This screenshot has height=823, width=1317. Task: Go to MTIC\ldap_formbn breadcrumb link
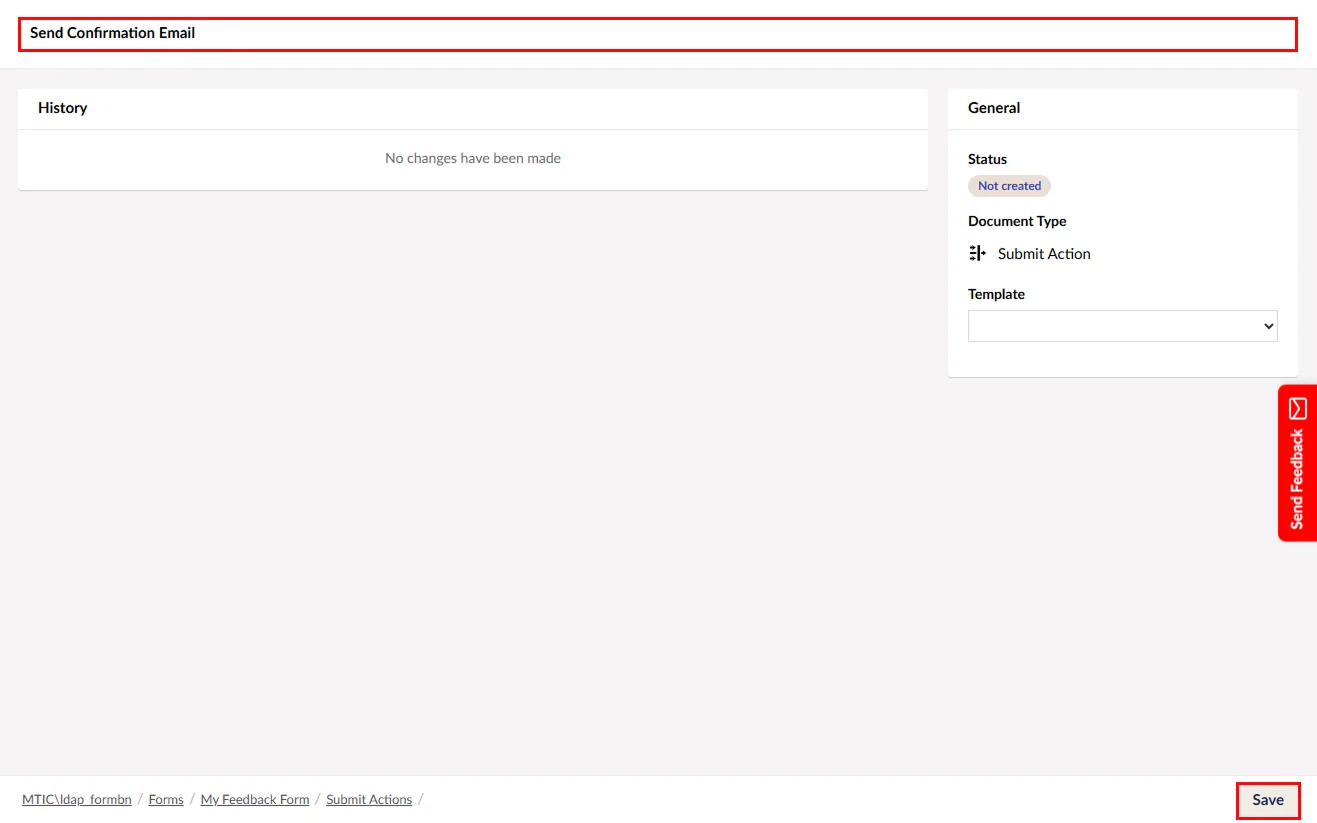(77, 800)
